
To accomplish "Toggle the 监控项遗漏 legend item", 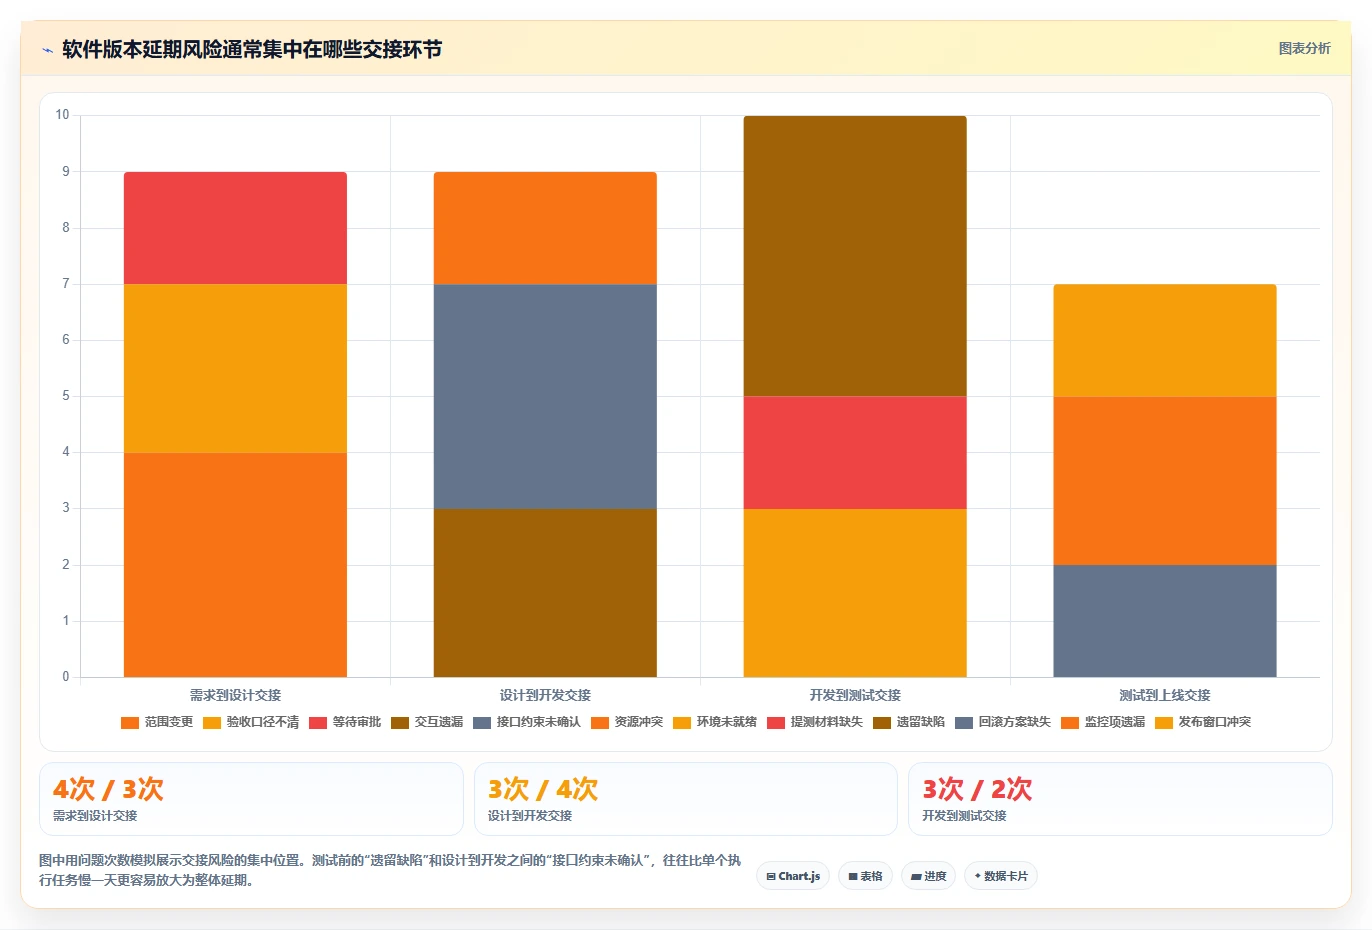I will tap(1103, 722).
